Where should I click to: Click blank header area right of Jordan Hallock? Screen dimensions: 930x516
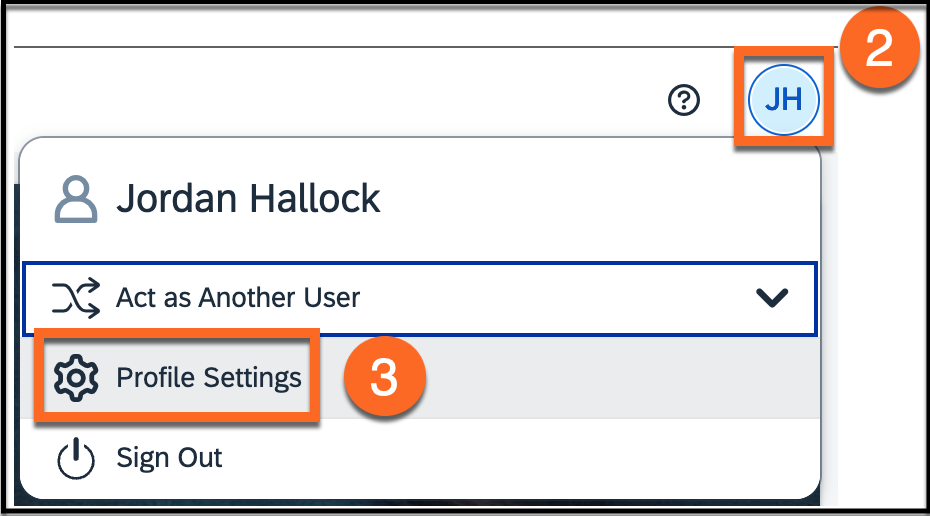click(x=600, y=199)
